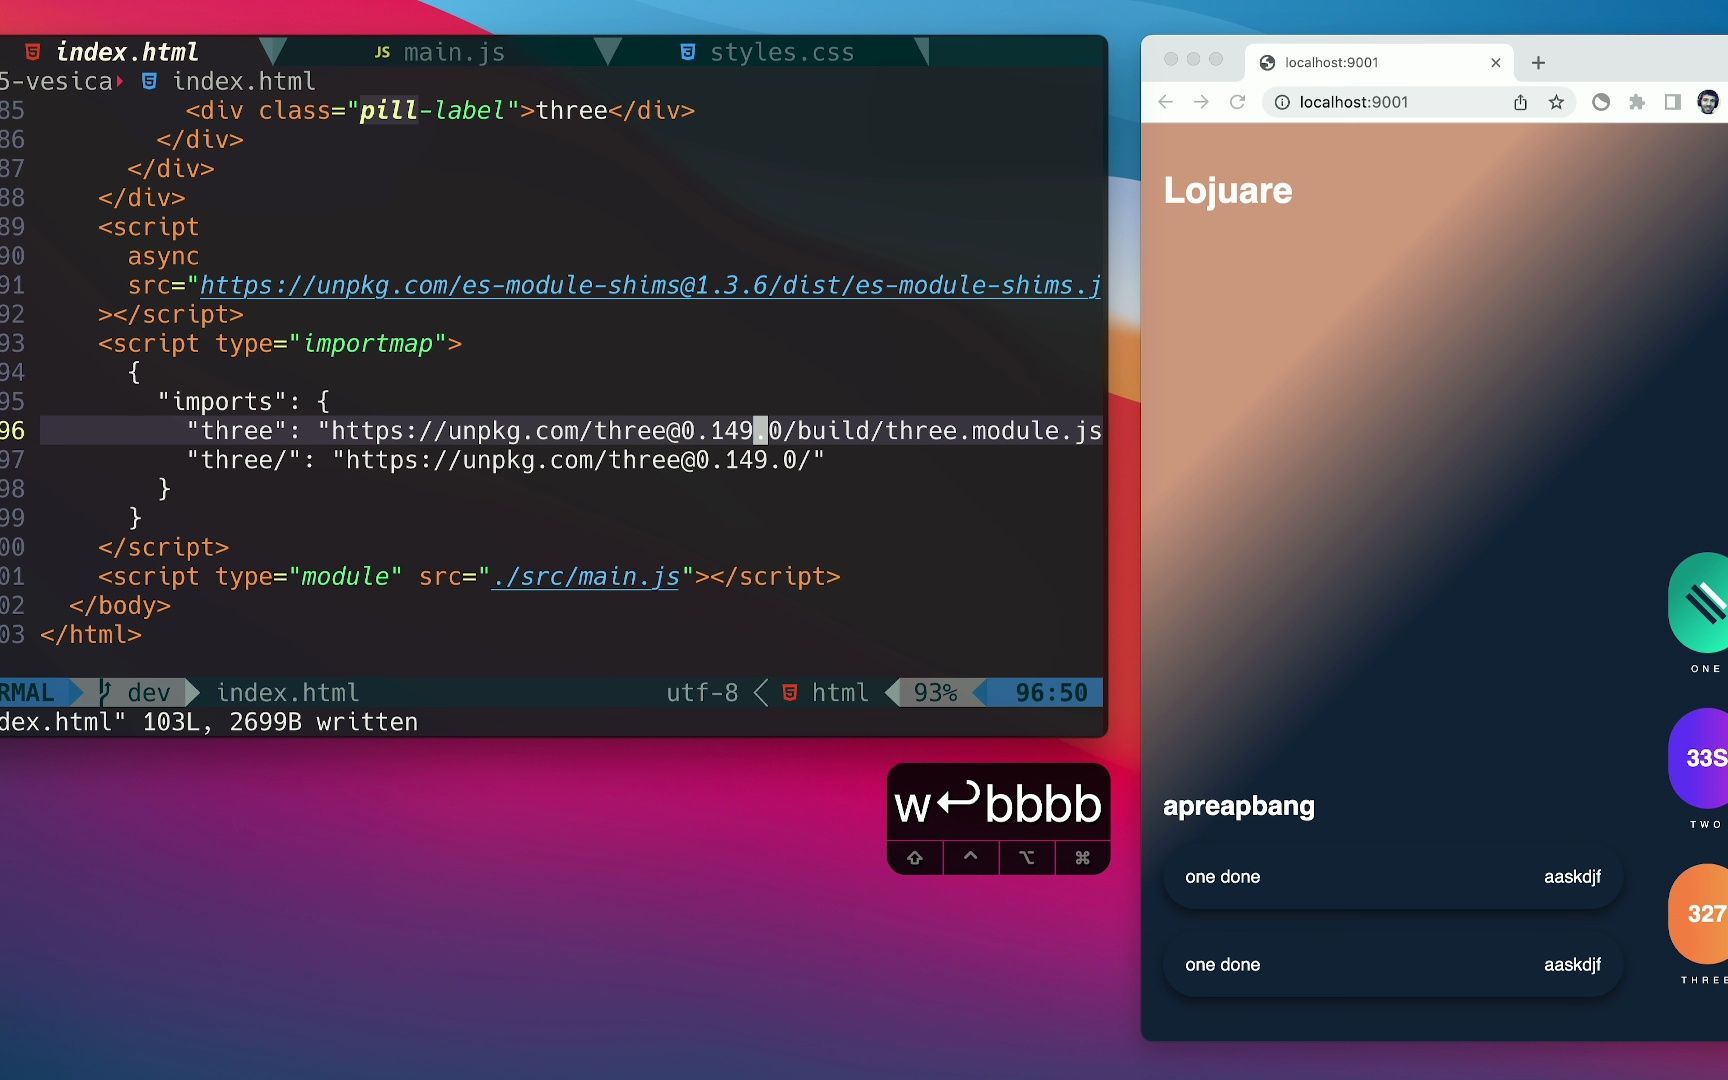The image size is (1728, 1080).
Task: Click the command modifier key indicator
Action: [x=1082, y=857]
